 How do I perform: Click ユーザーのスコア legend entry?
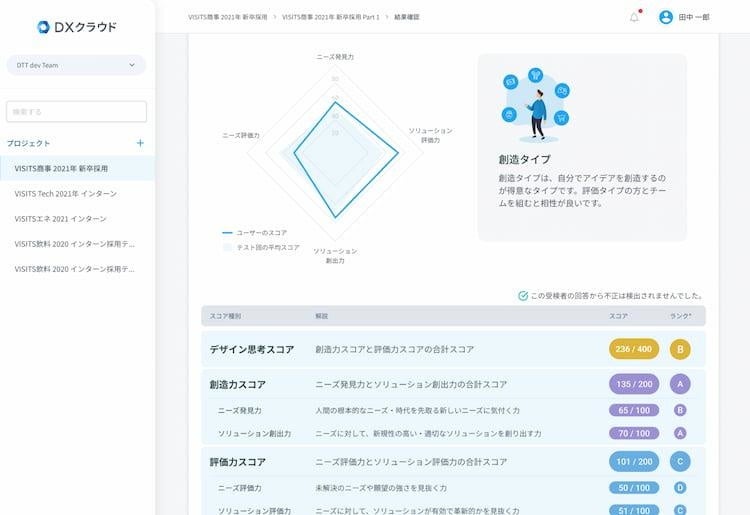[x=255, y=233]
